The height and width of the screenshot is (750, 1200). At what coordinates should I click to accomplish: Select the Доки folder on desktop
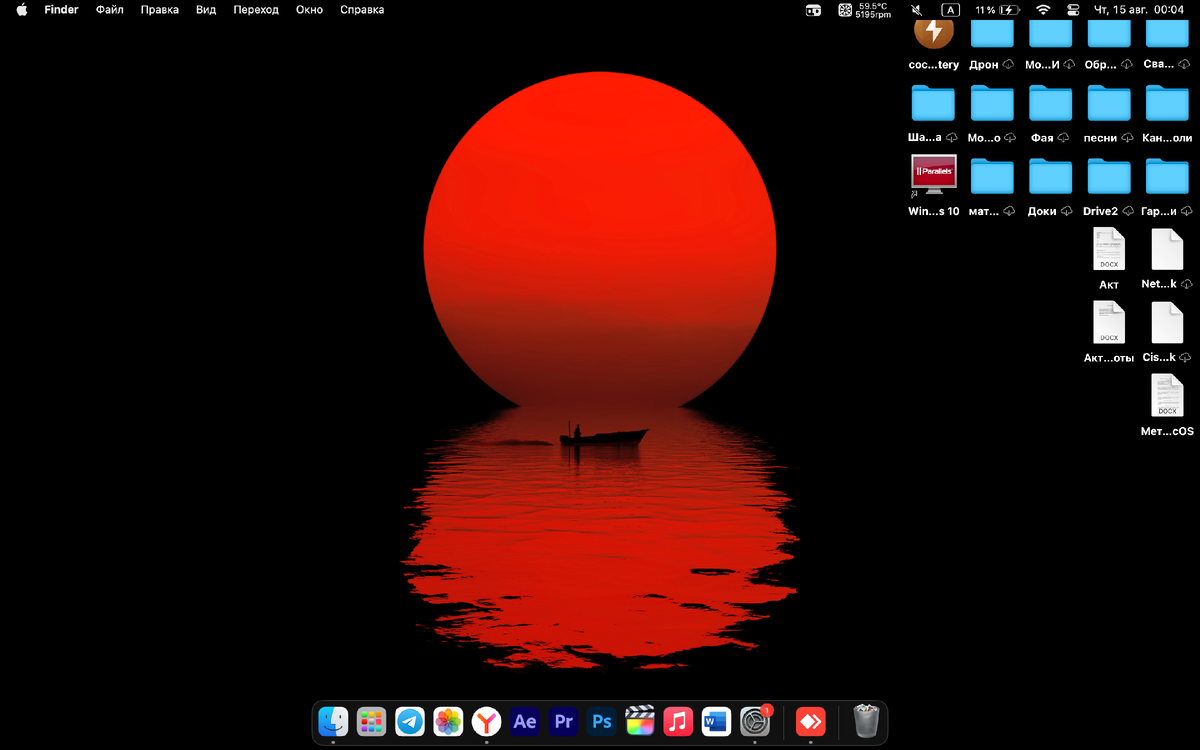click(1051, 177)
